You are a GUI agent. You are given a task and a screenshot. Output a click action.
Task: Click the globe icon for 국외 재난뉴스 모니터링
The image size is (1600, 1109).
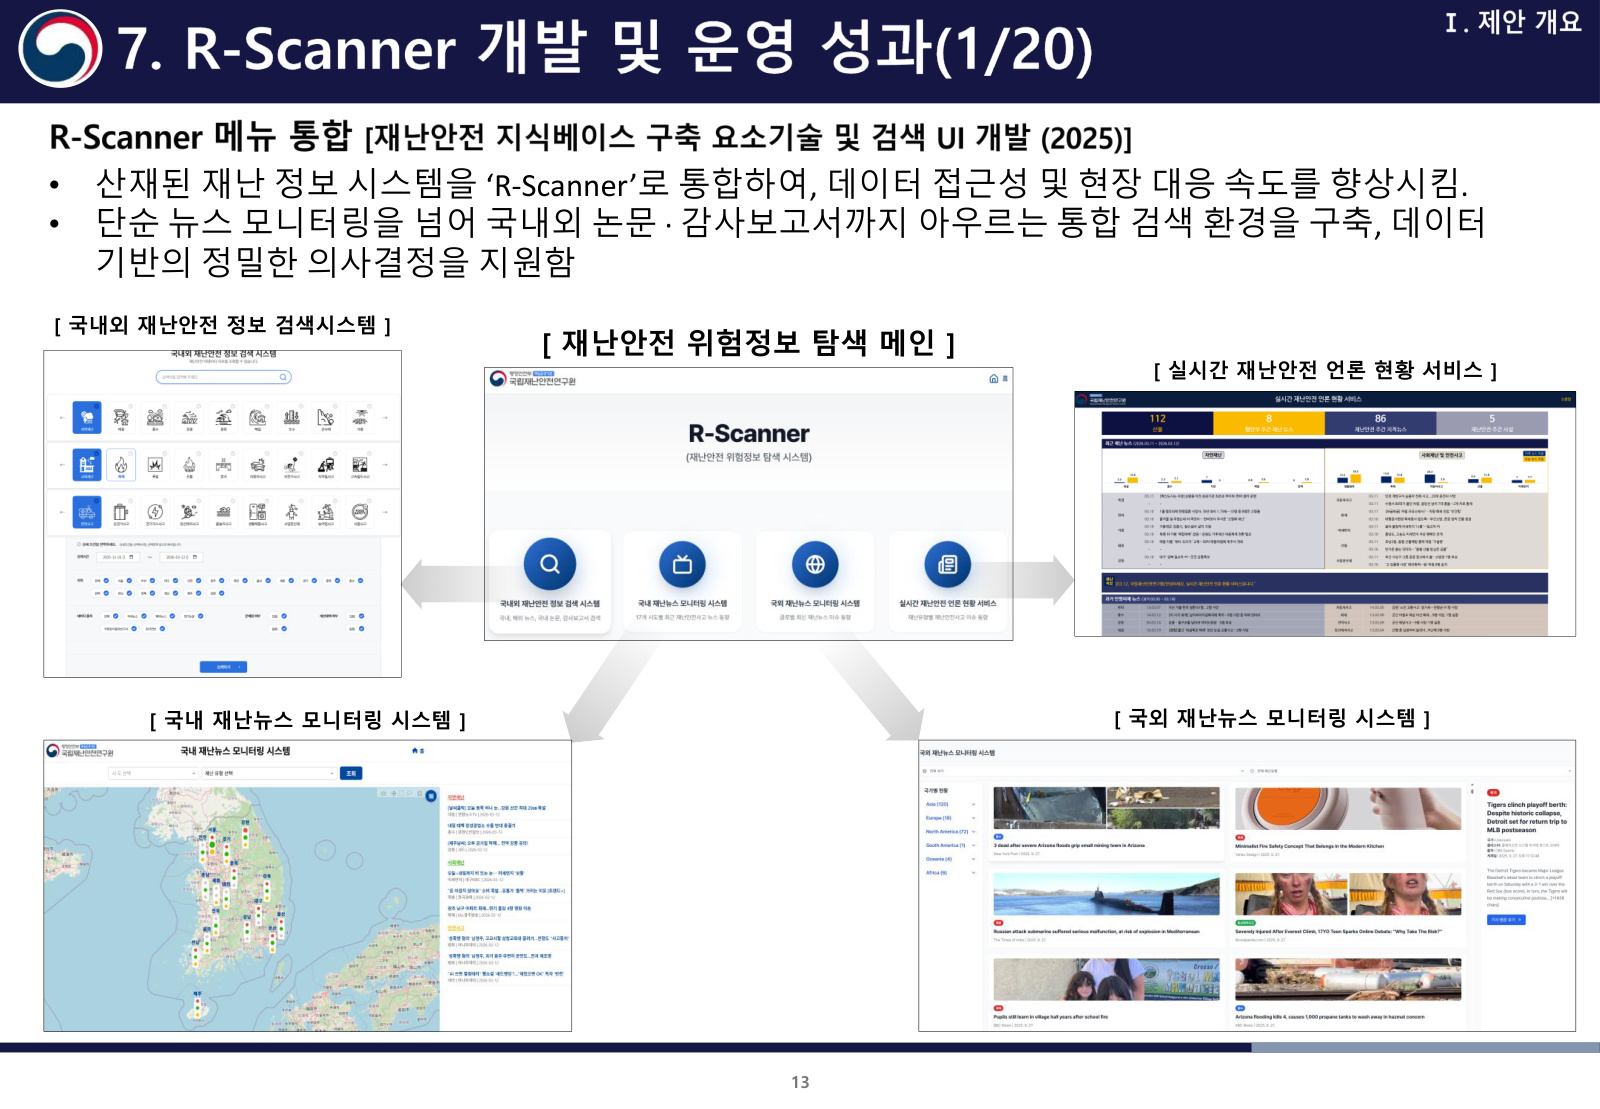(x=815, y=565)
